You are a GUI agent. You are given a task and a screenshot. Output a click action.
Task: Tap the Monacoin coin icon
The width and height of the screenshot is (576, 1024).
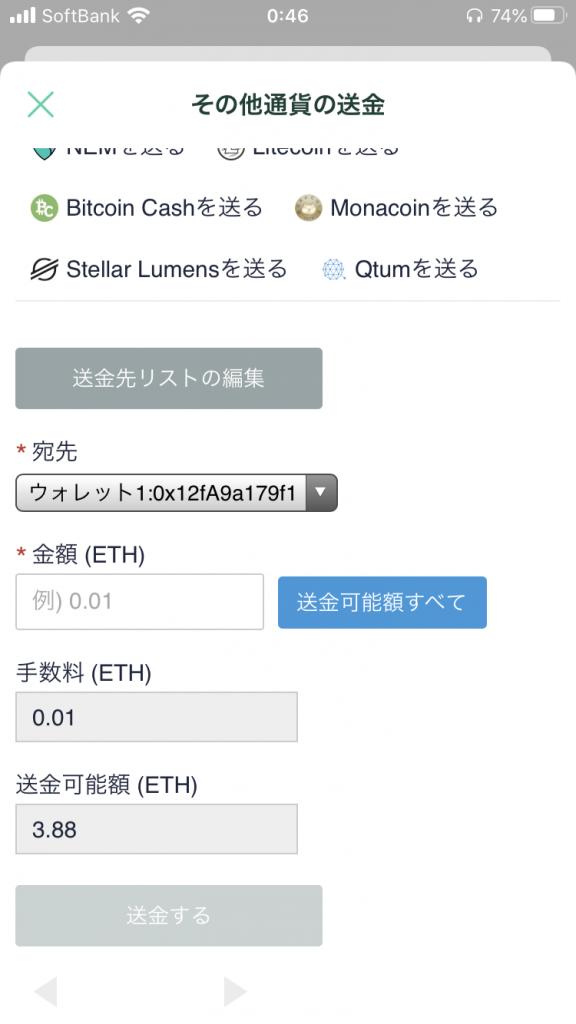(308, 208)
